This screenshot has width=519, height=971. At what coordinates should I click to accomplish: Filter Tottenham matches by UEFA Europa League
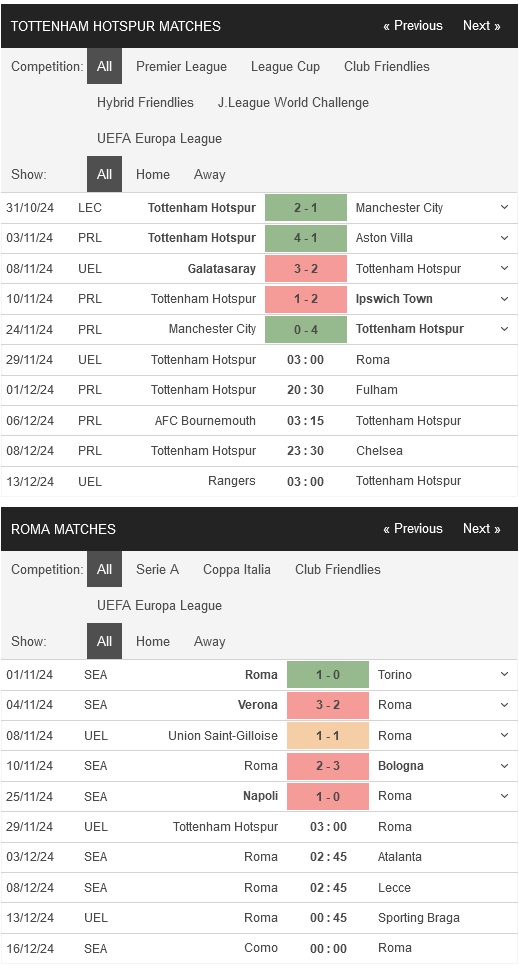point(159,138)
